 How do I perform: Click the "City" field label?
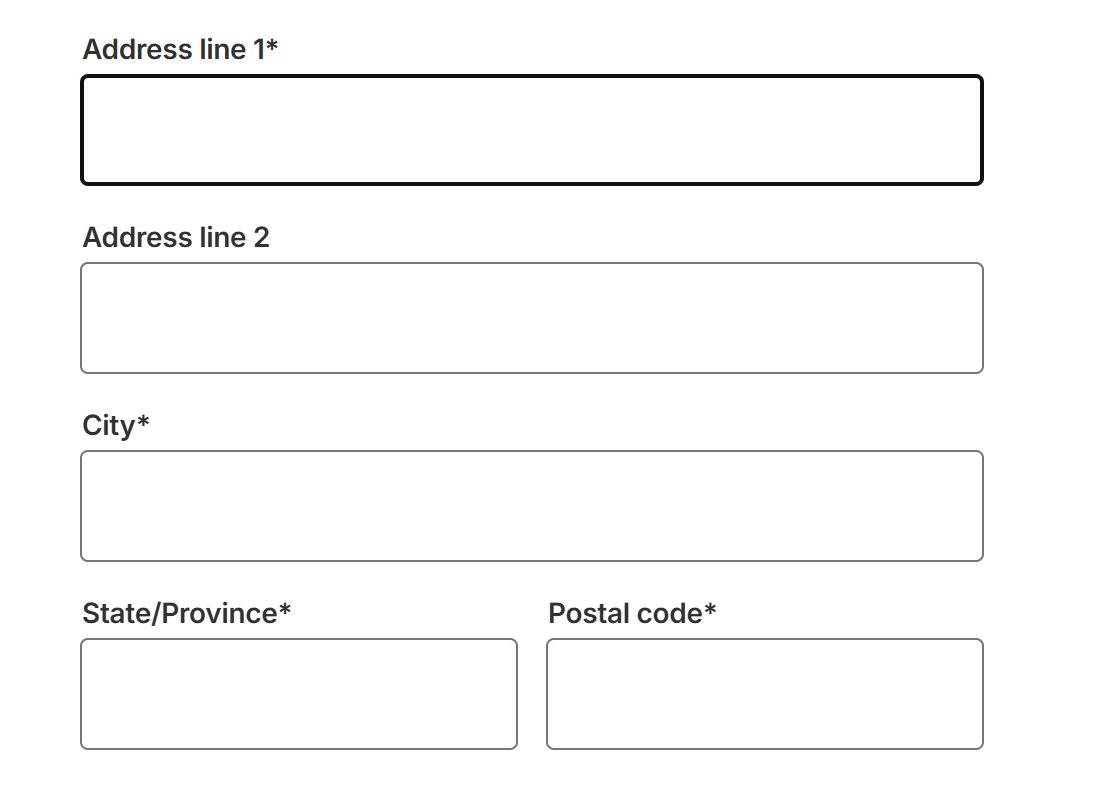click(108, 425)
